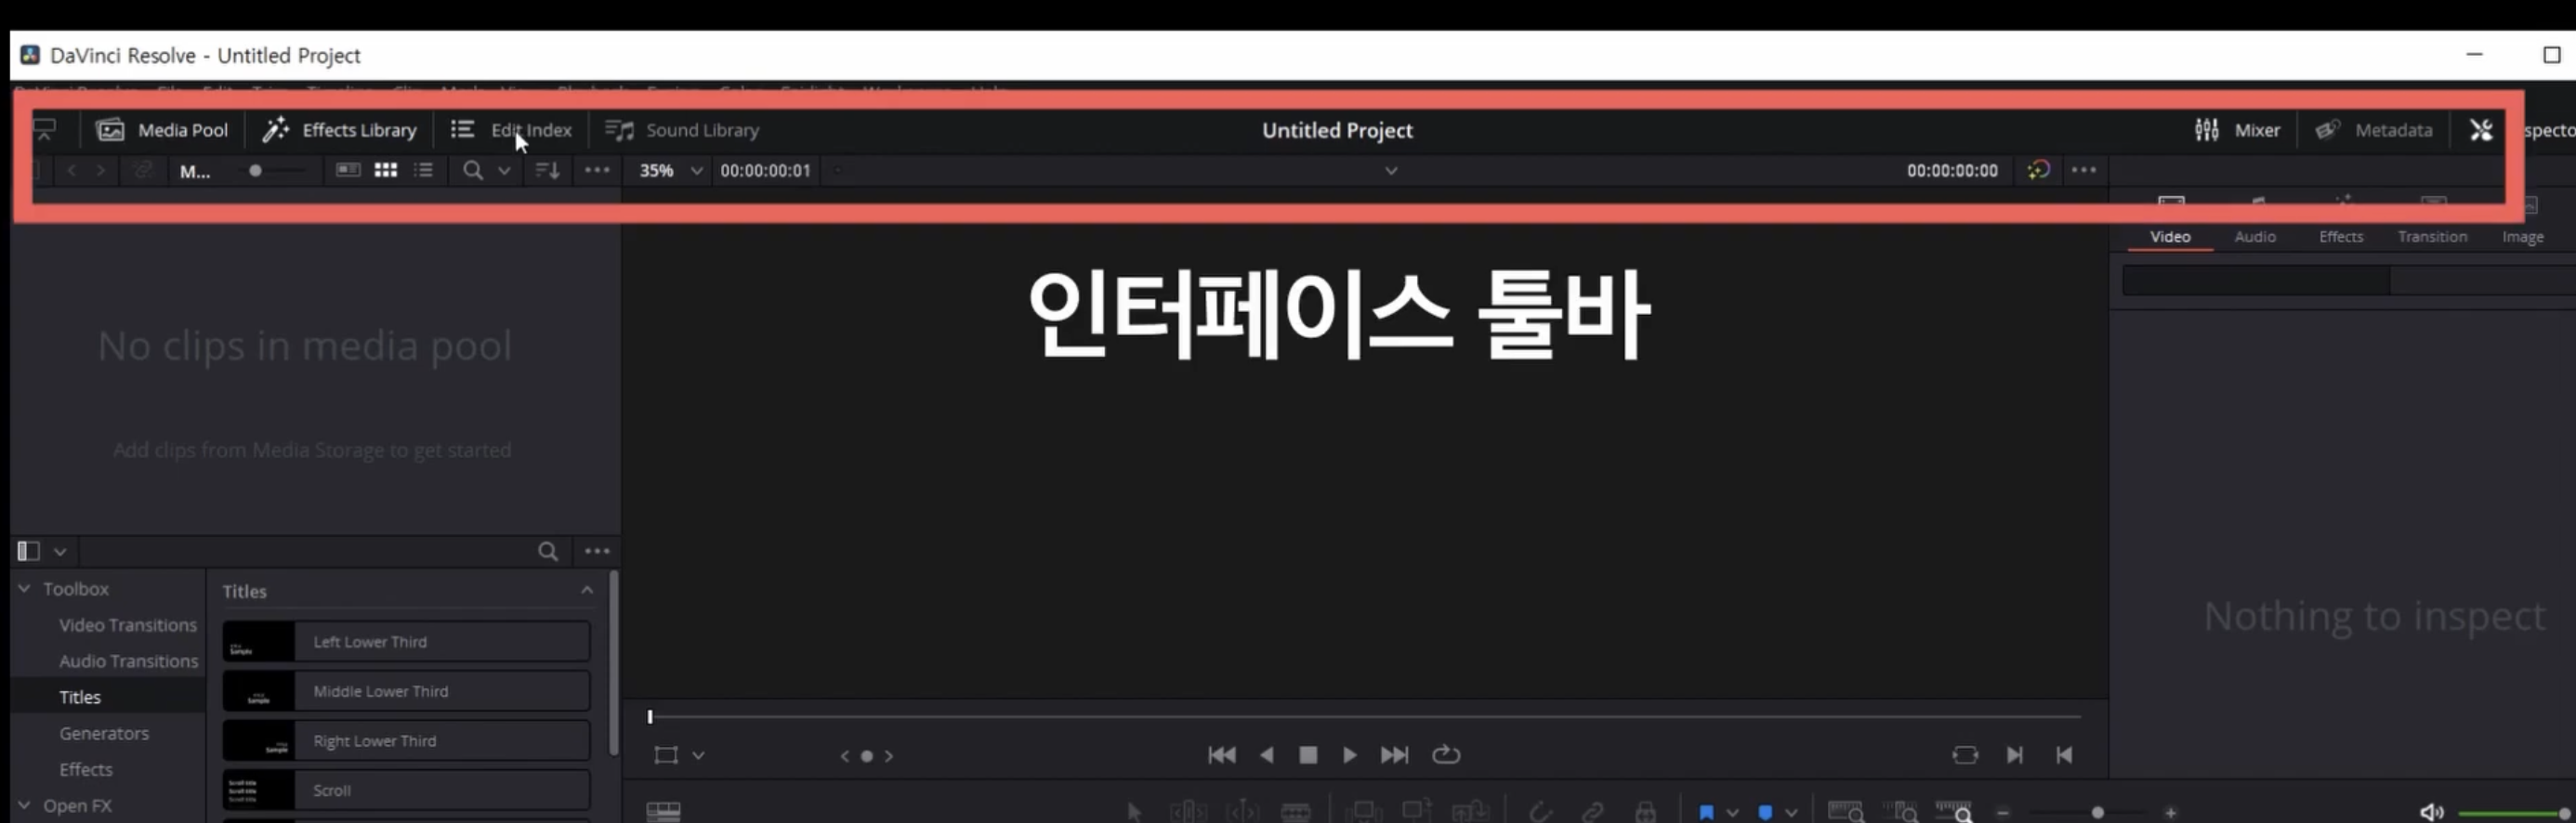The height and width of the screenshot is (823, 2576).
Task: Switch media pool to metadata view
Action: point(347,170)
